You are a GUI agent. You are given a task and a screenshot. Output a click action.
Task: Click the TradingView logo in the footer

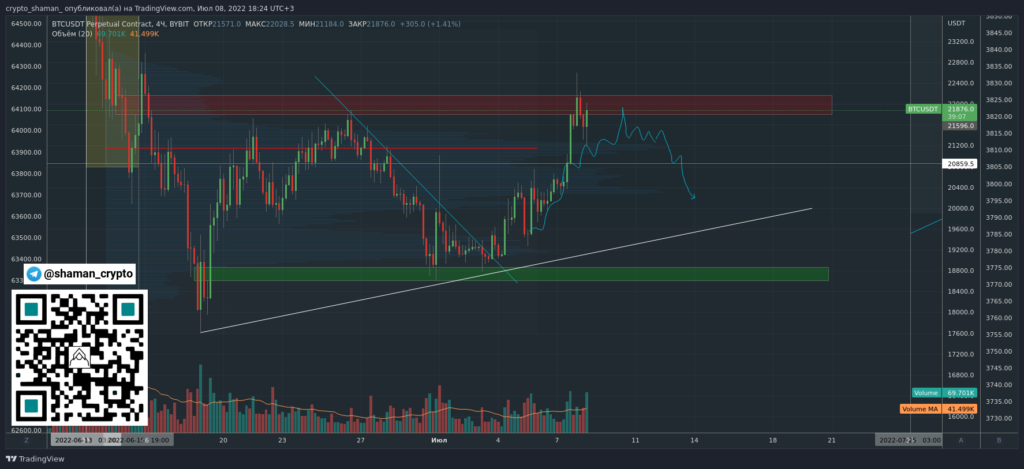(x=35, y=459)
